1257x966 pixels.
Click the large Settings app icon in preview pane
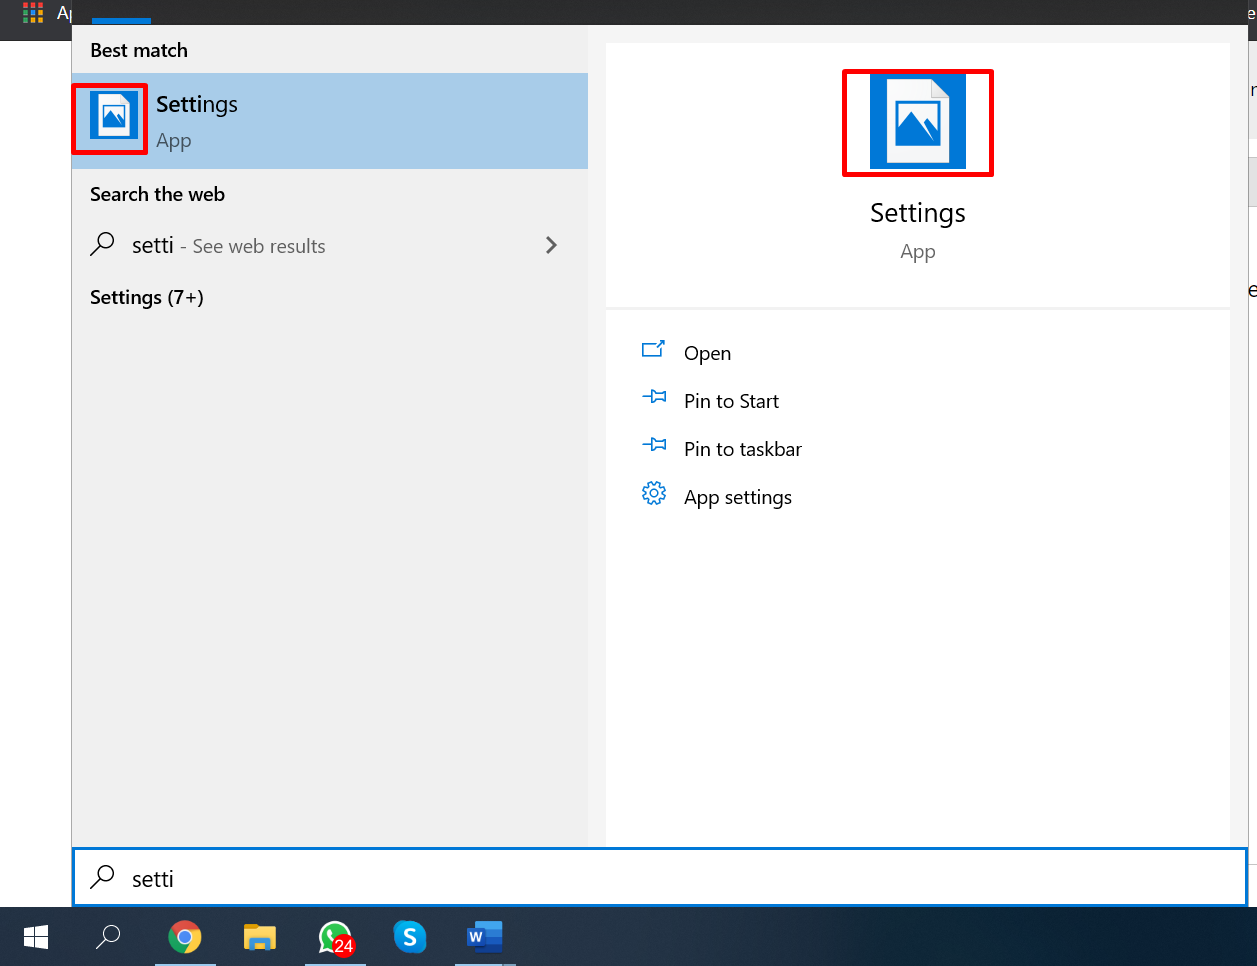click(918, 121)
